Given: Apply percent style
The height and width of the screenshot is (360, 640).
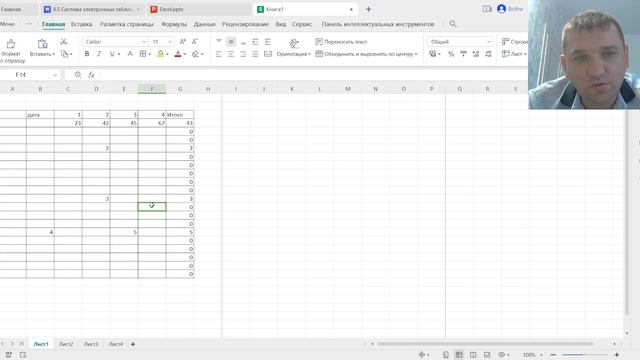Looking at the screenshot, I should click(451, 54).
